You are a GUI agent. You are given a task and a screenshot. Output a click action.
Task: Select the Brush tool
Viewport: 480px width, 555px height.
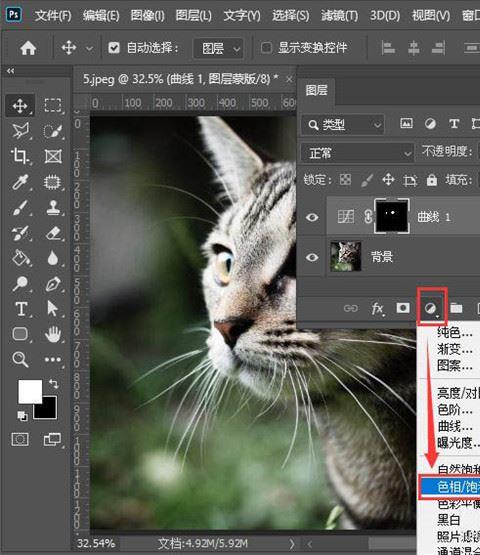tap(20, 207)
